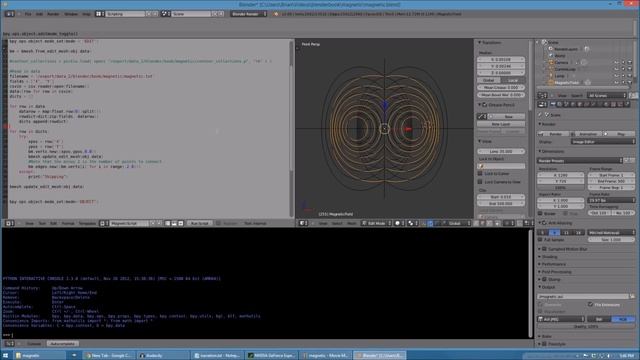The width and height of the screenshot is (640, 360).
Task: Toggle Camera visibility eye icon in outliner
Action: tap(616, 62)
